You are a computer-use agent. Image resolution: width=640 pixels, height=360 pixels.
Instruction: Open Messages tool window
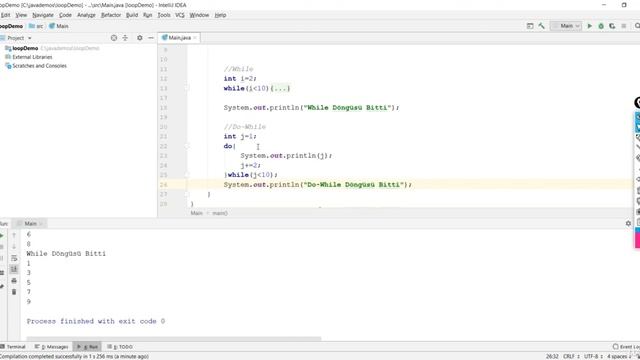(52, 347)
